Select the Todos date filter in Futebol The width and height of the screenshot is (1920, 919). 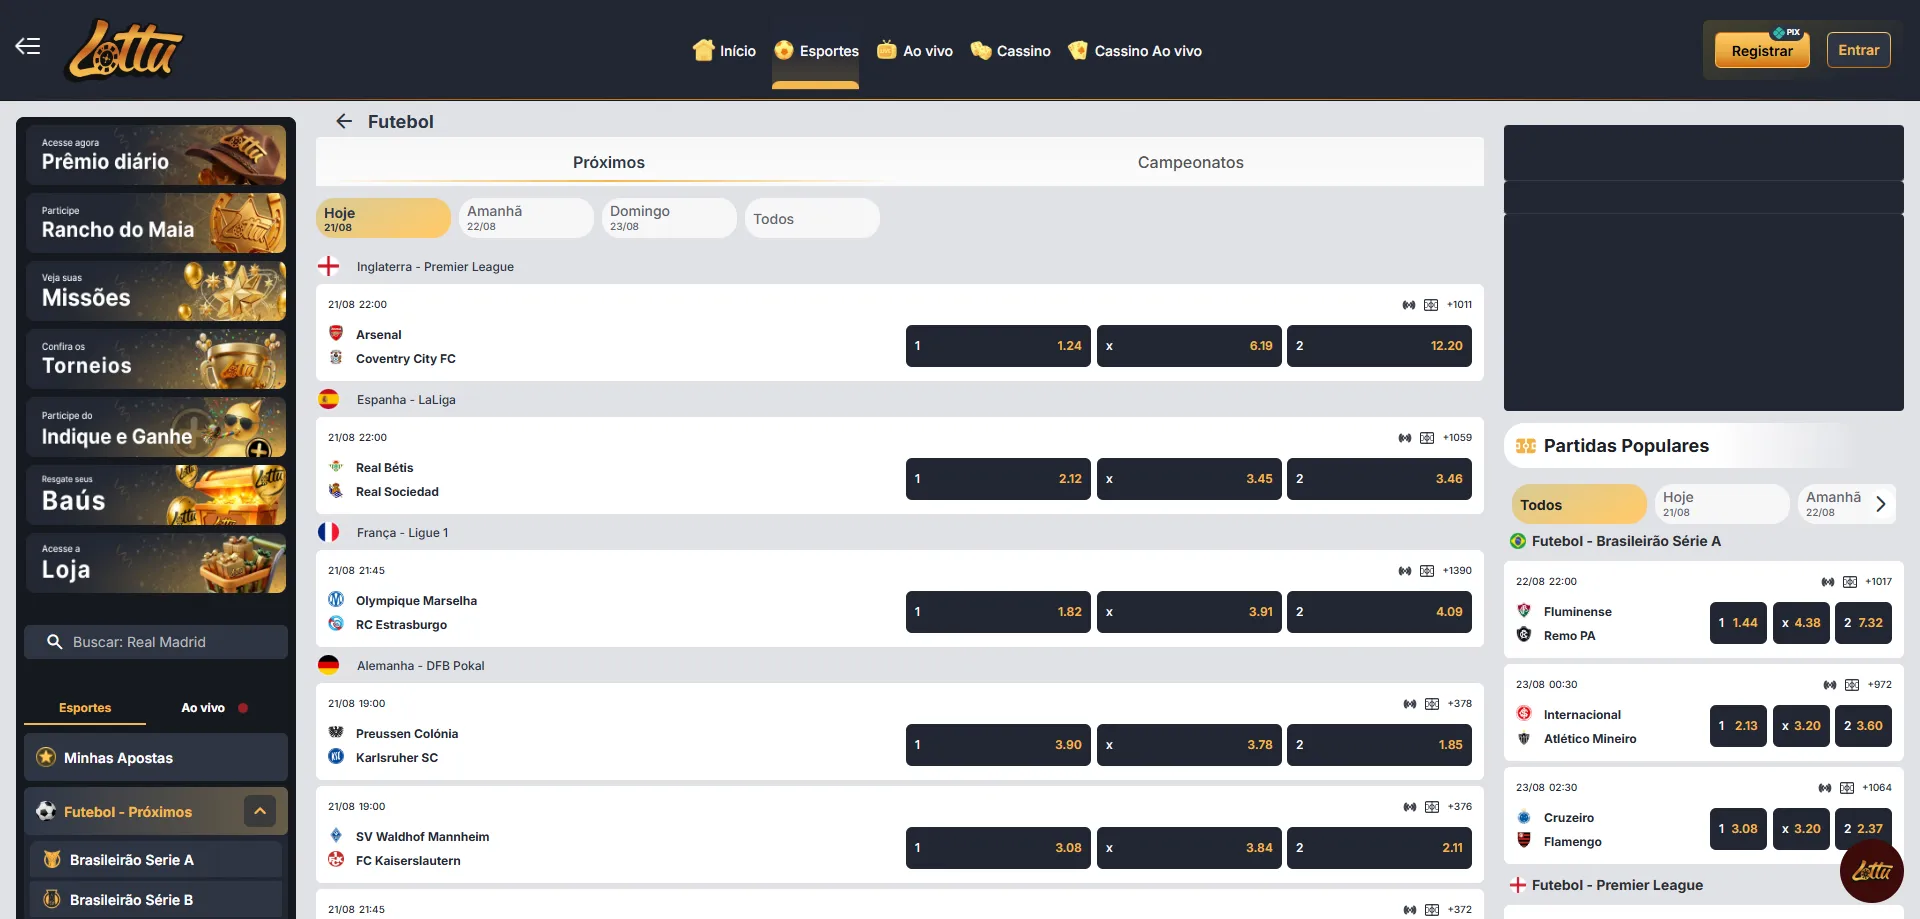click(812, 218)
